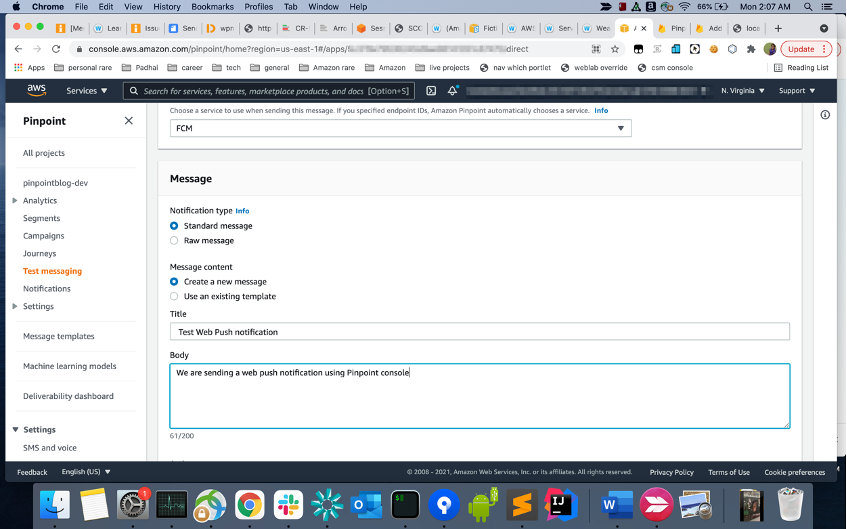Open the N. Virginia region dropdown
Viewport: 847px width, 529px height.
click(743, 91)
